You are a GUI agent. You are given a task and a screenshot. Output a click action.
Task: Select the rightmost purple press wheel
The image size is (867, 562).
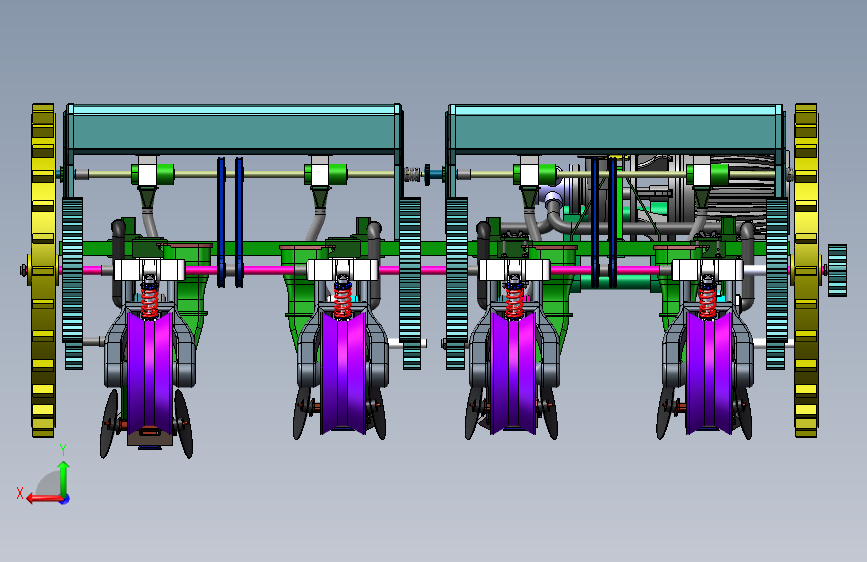coord(709,372)
